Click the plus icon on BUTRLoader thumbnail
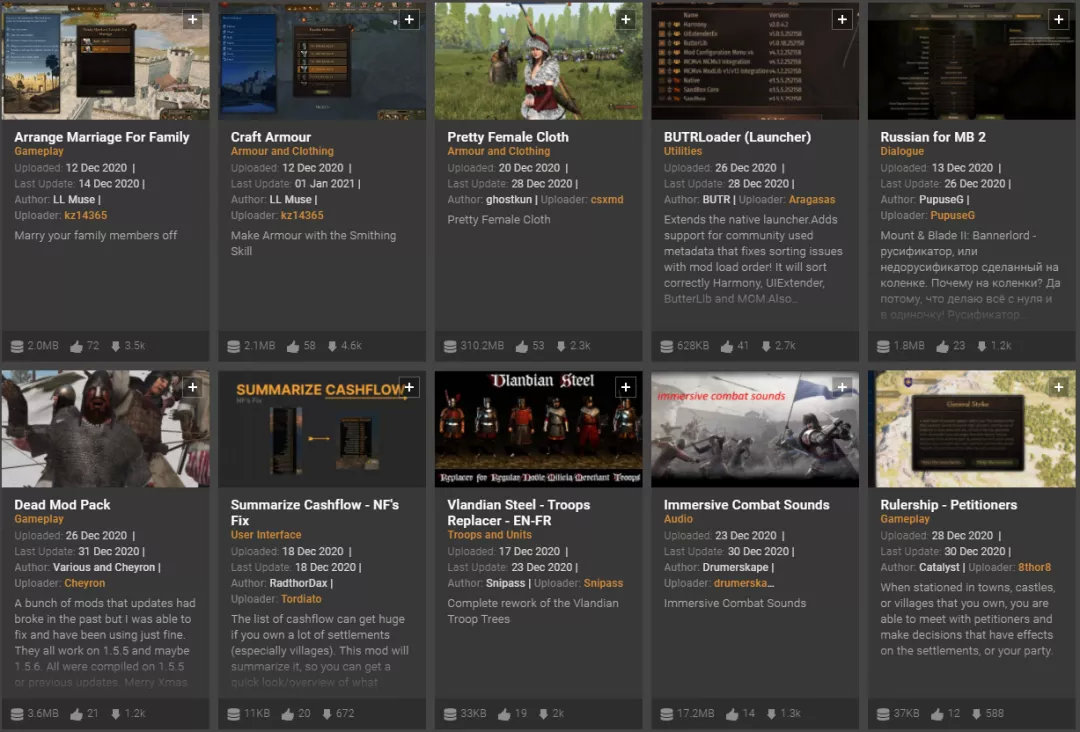 coord(842,19)
